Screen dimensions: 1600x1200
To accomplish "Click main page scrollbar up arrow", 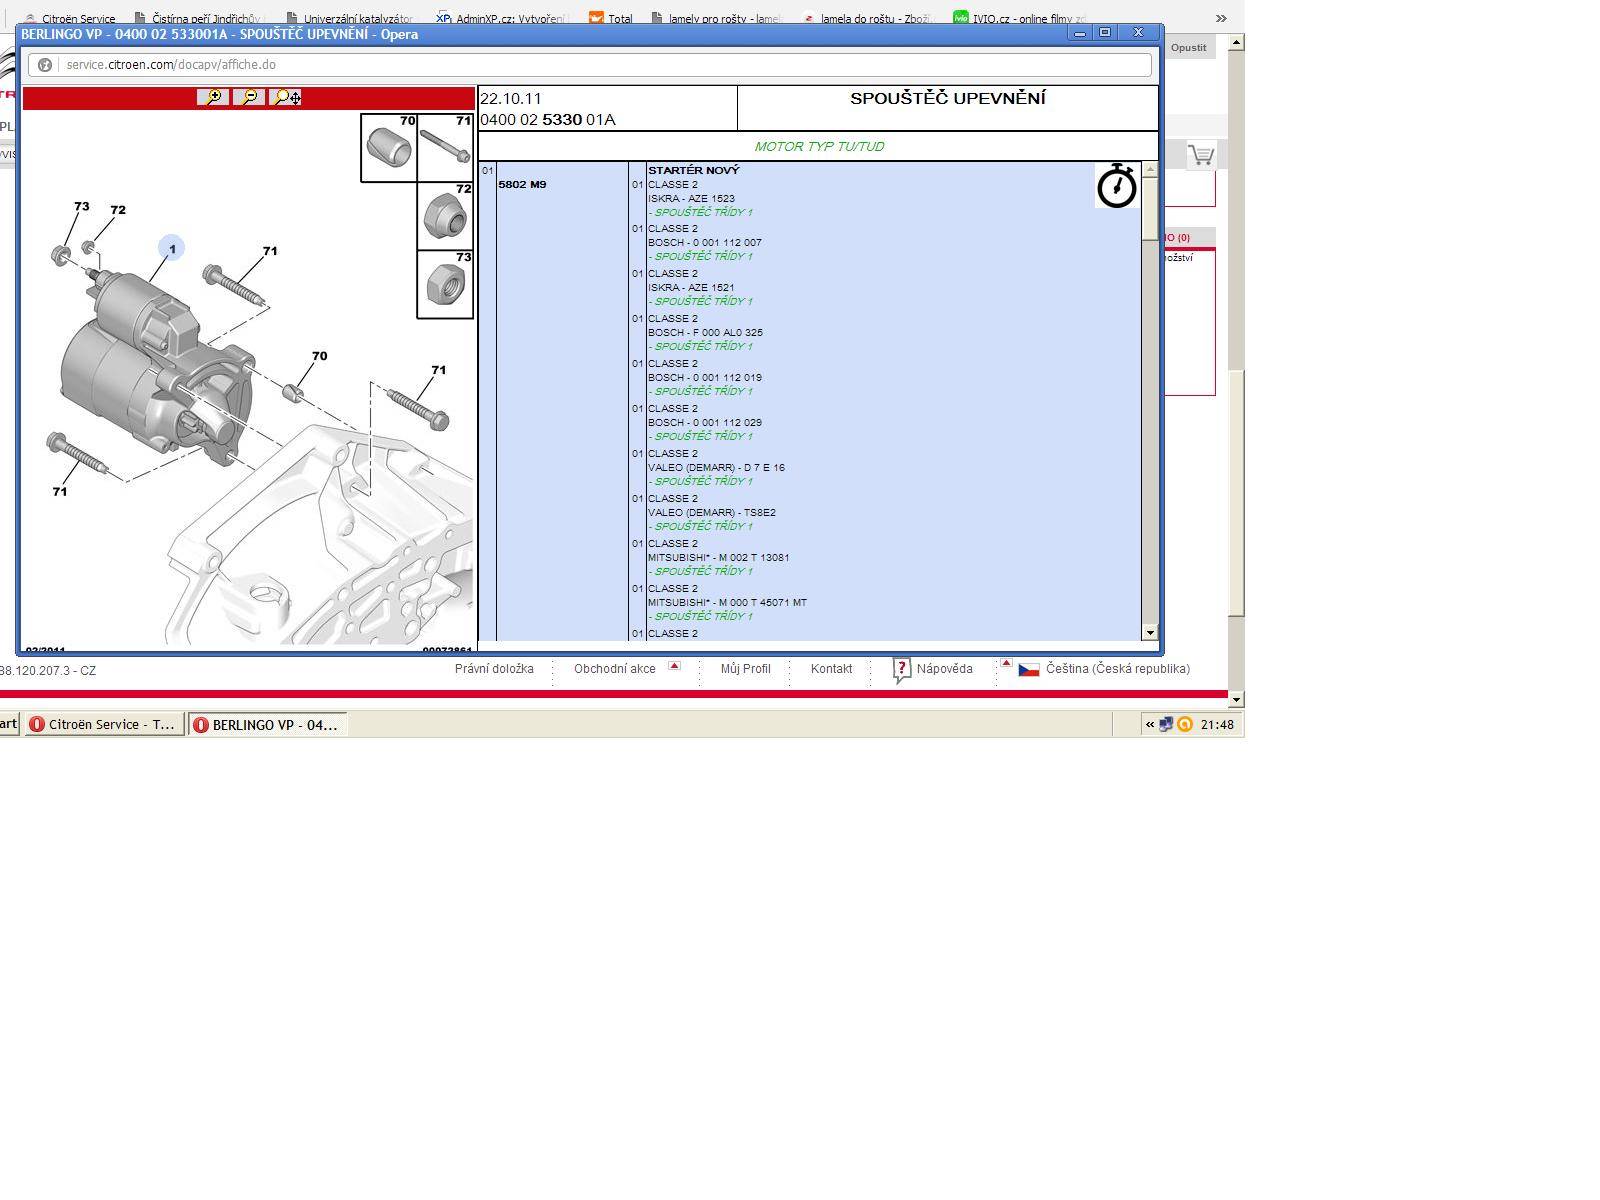I will [1237, 43].
